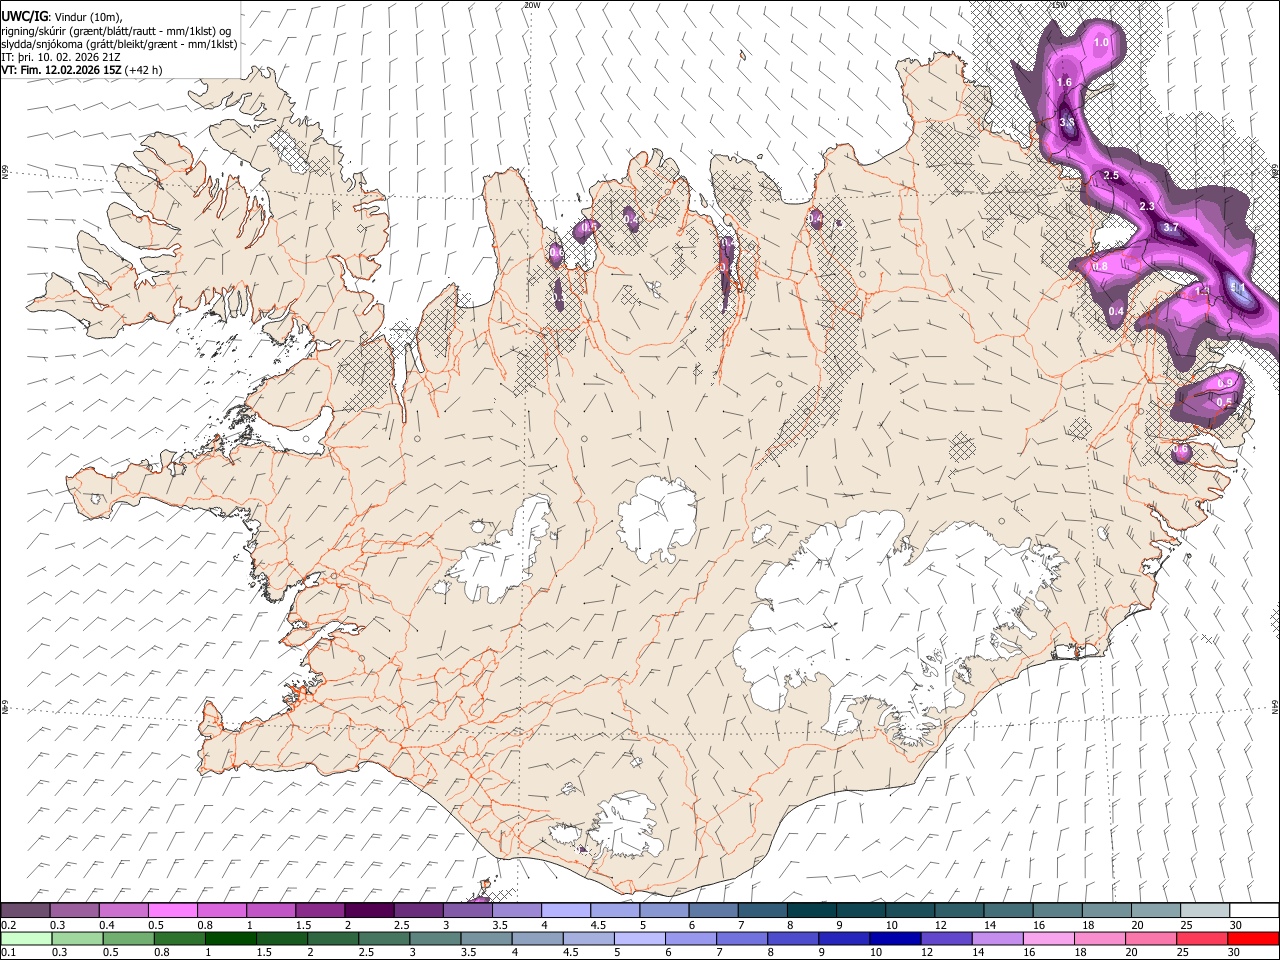Screen dimensions: 1280x960
Task: Click the 'UWC/IG: Vindur (10m)' title text
Action: click(61, 17)
